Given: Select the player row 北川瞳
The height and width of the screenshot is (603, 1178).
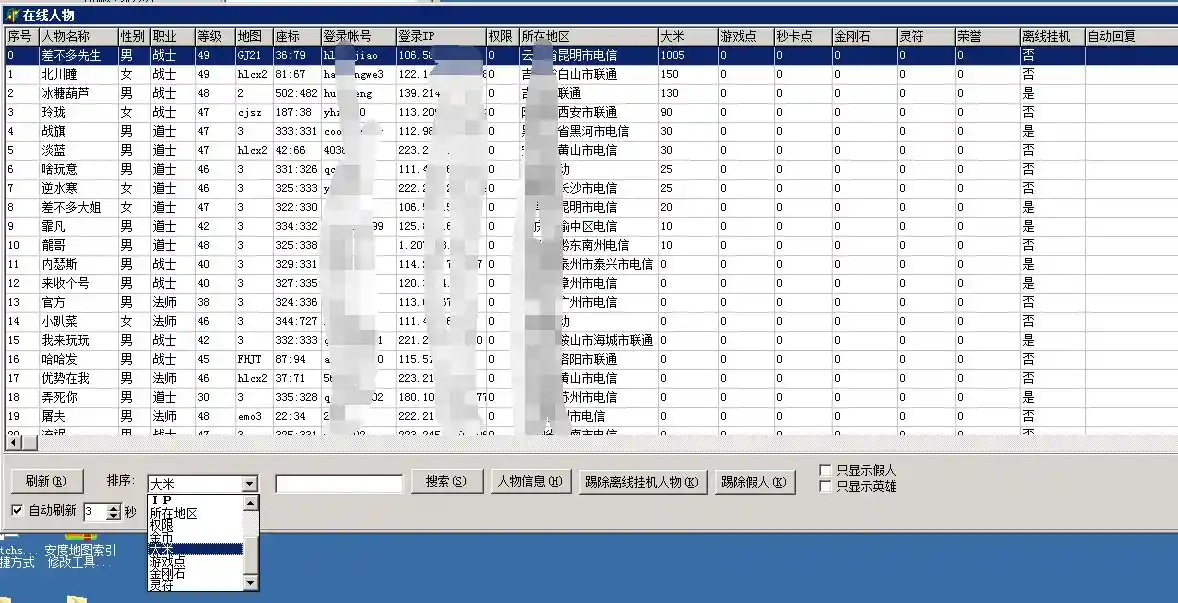Looking at the screenshot, I should (591, 74).
